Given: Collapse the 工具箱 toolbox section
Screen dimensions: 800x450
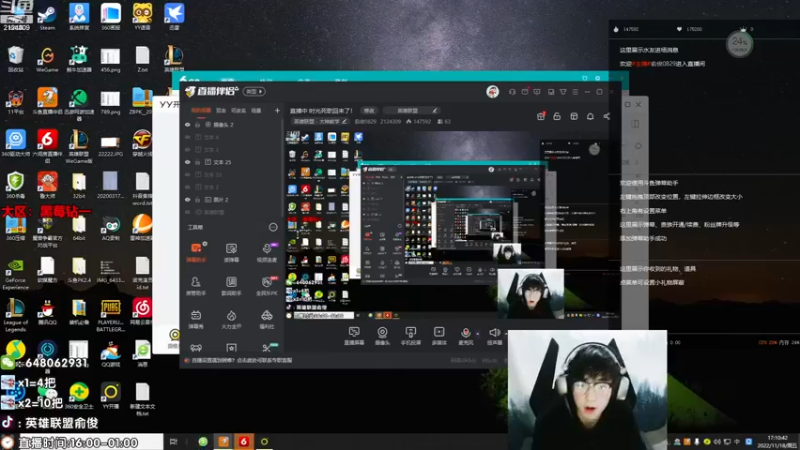Looking at the screenshot, I should point(273,227).
